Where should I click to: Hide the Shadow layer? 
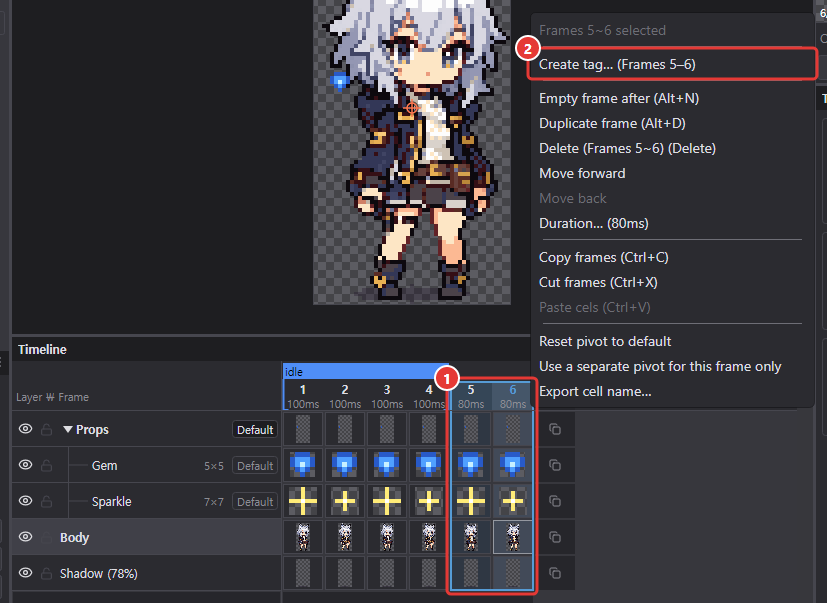coord(25,572)
